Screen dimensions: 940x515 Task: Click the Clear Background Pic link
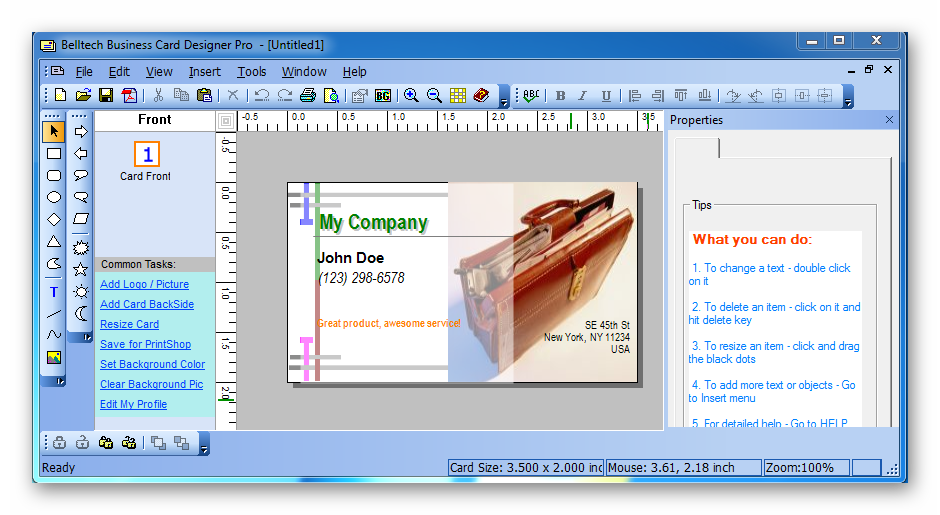pos(152,384)
